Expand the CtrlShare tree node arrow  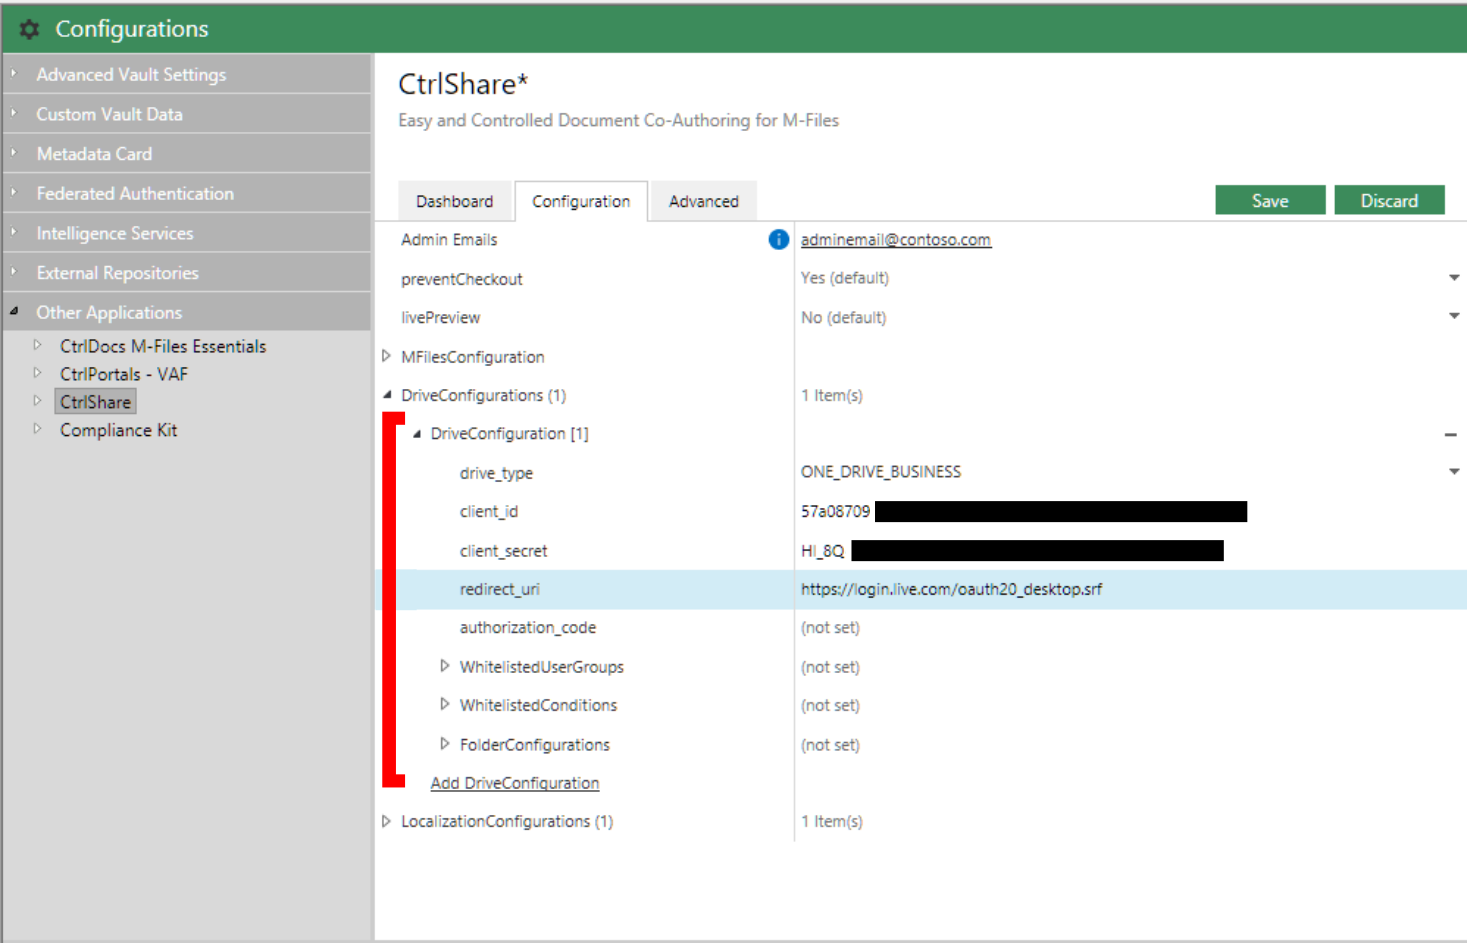[38, 401]
